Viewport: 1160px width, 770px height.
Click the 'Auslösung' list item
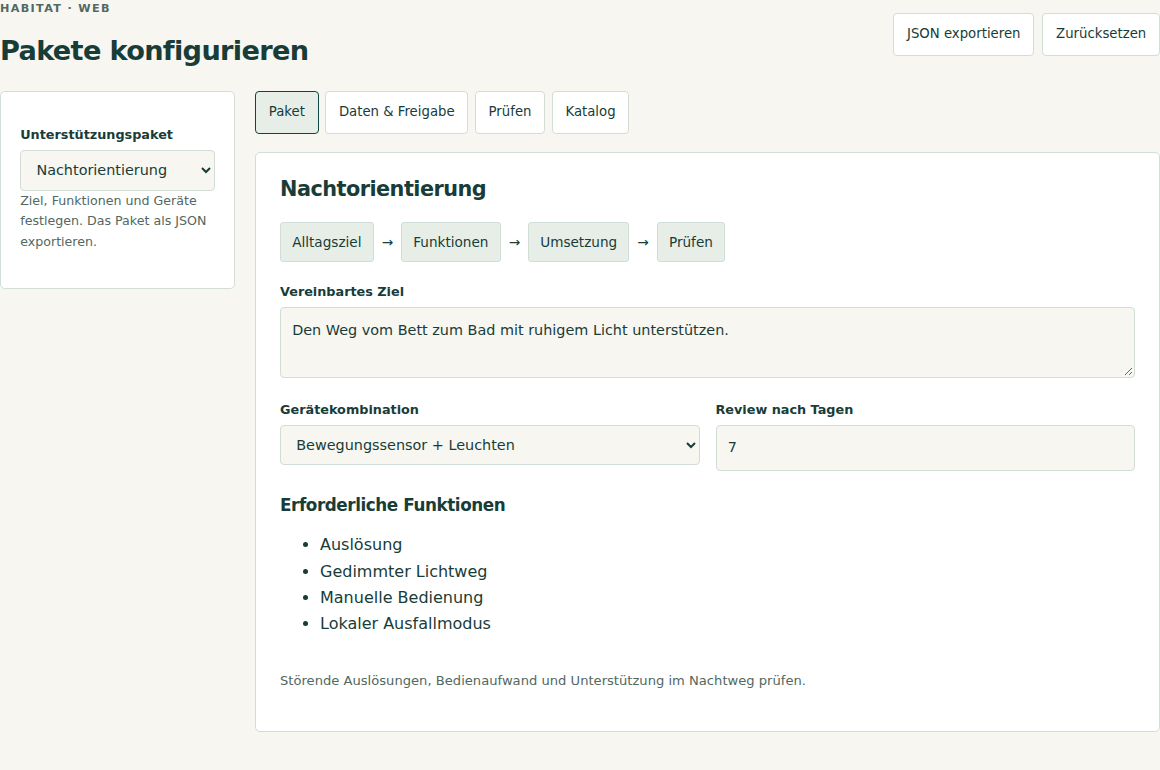[x=361, y=545]
